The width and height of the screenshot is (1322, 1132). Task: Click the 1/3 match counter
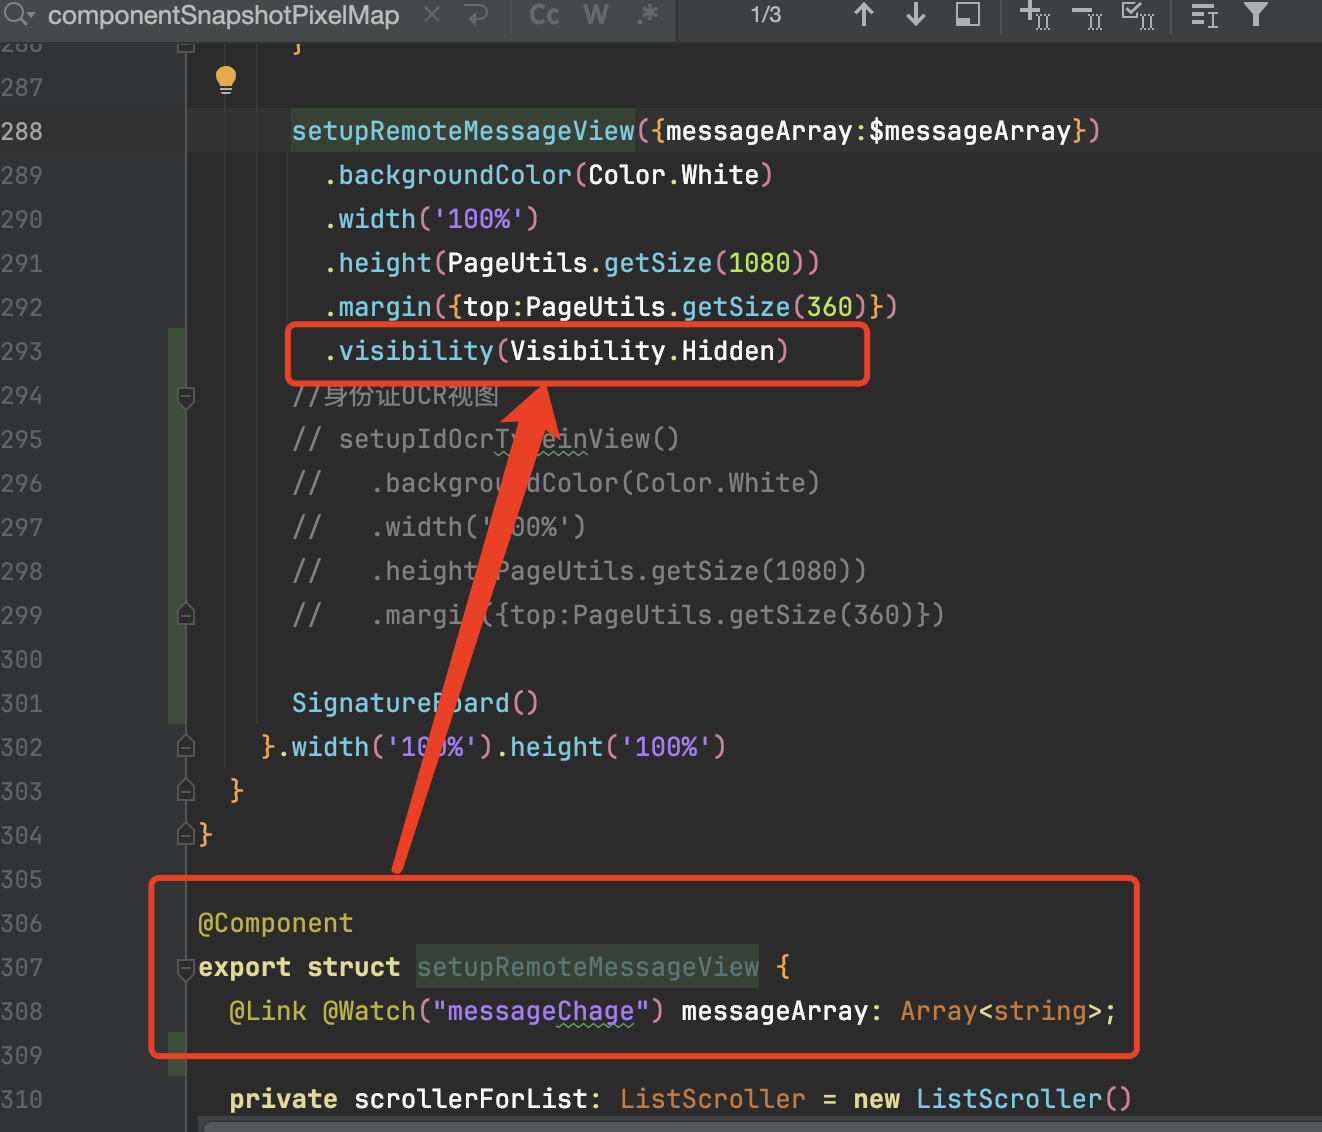pos(766,15)
